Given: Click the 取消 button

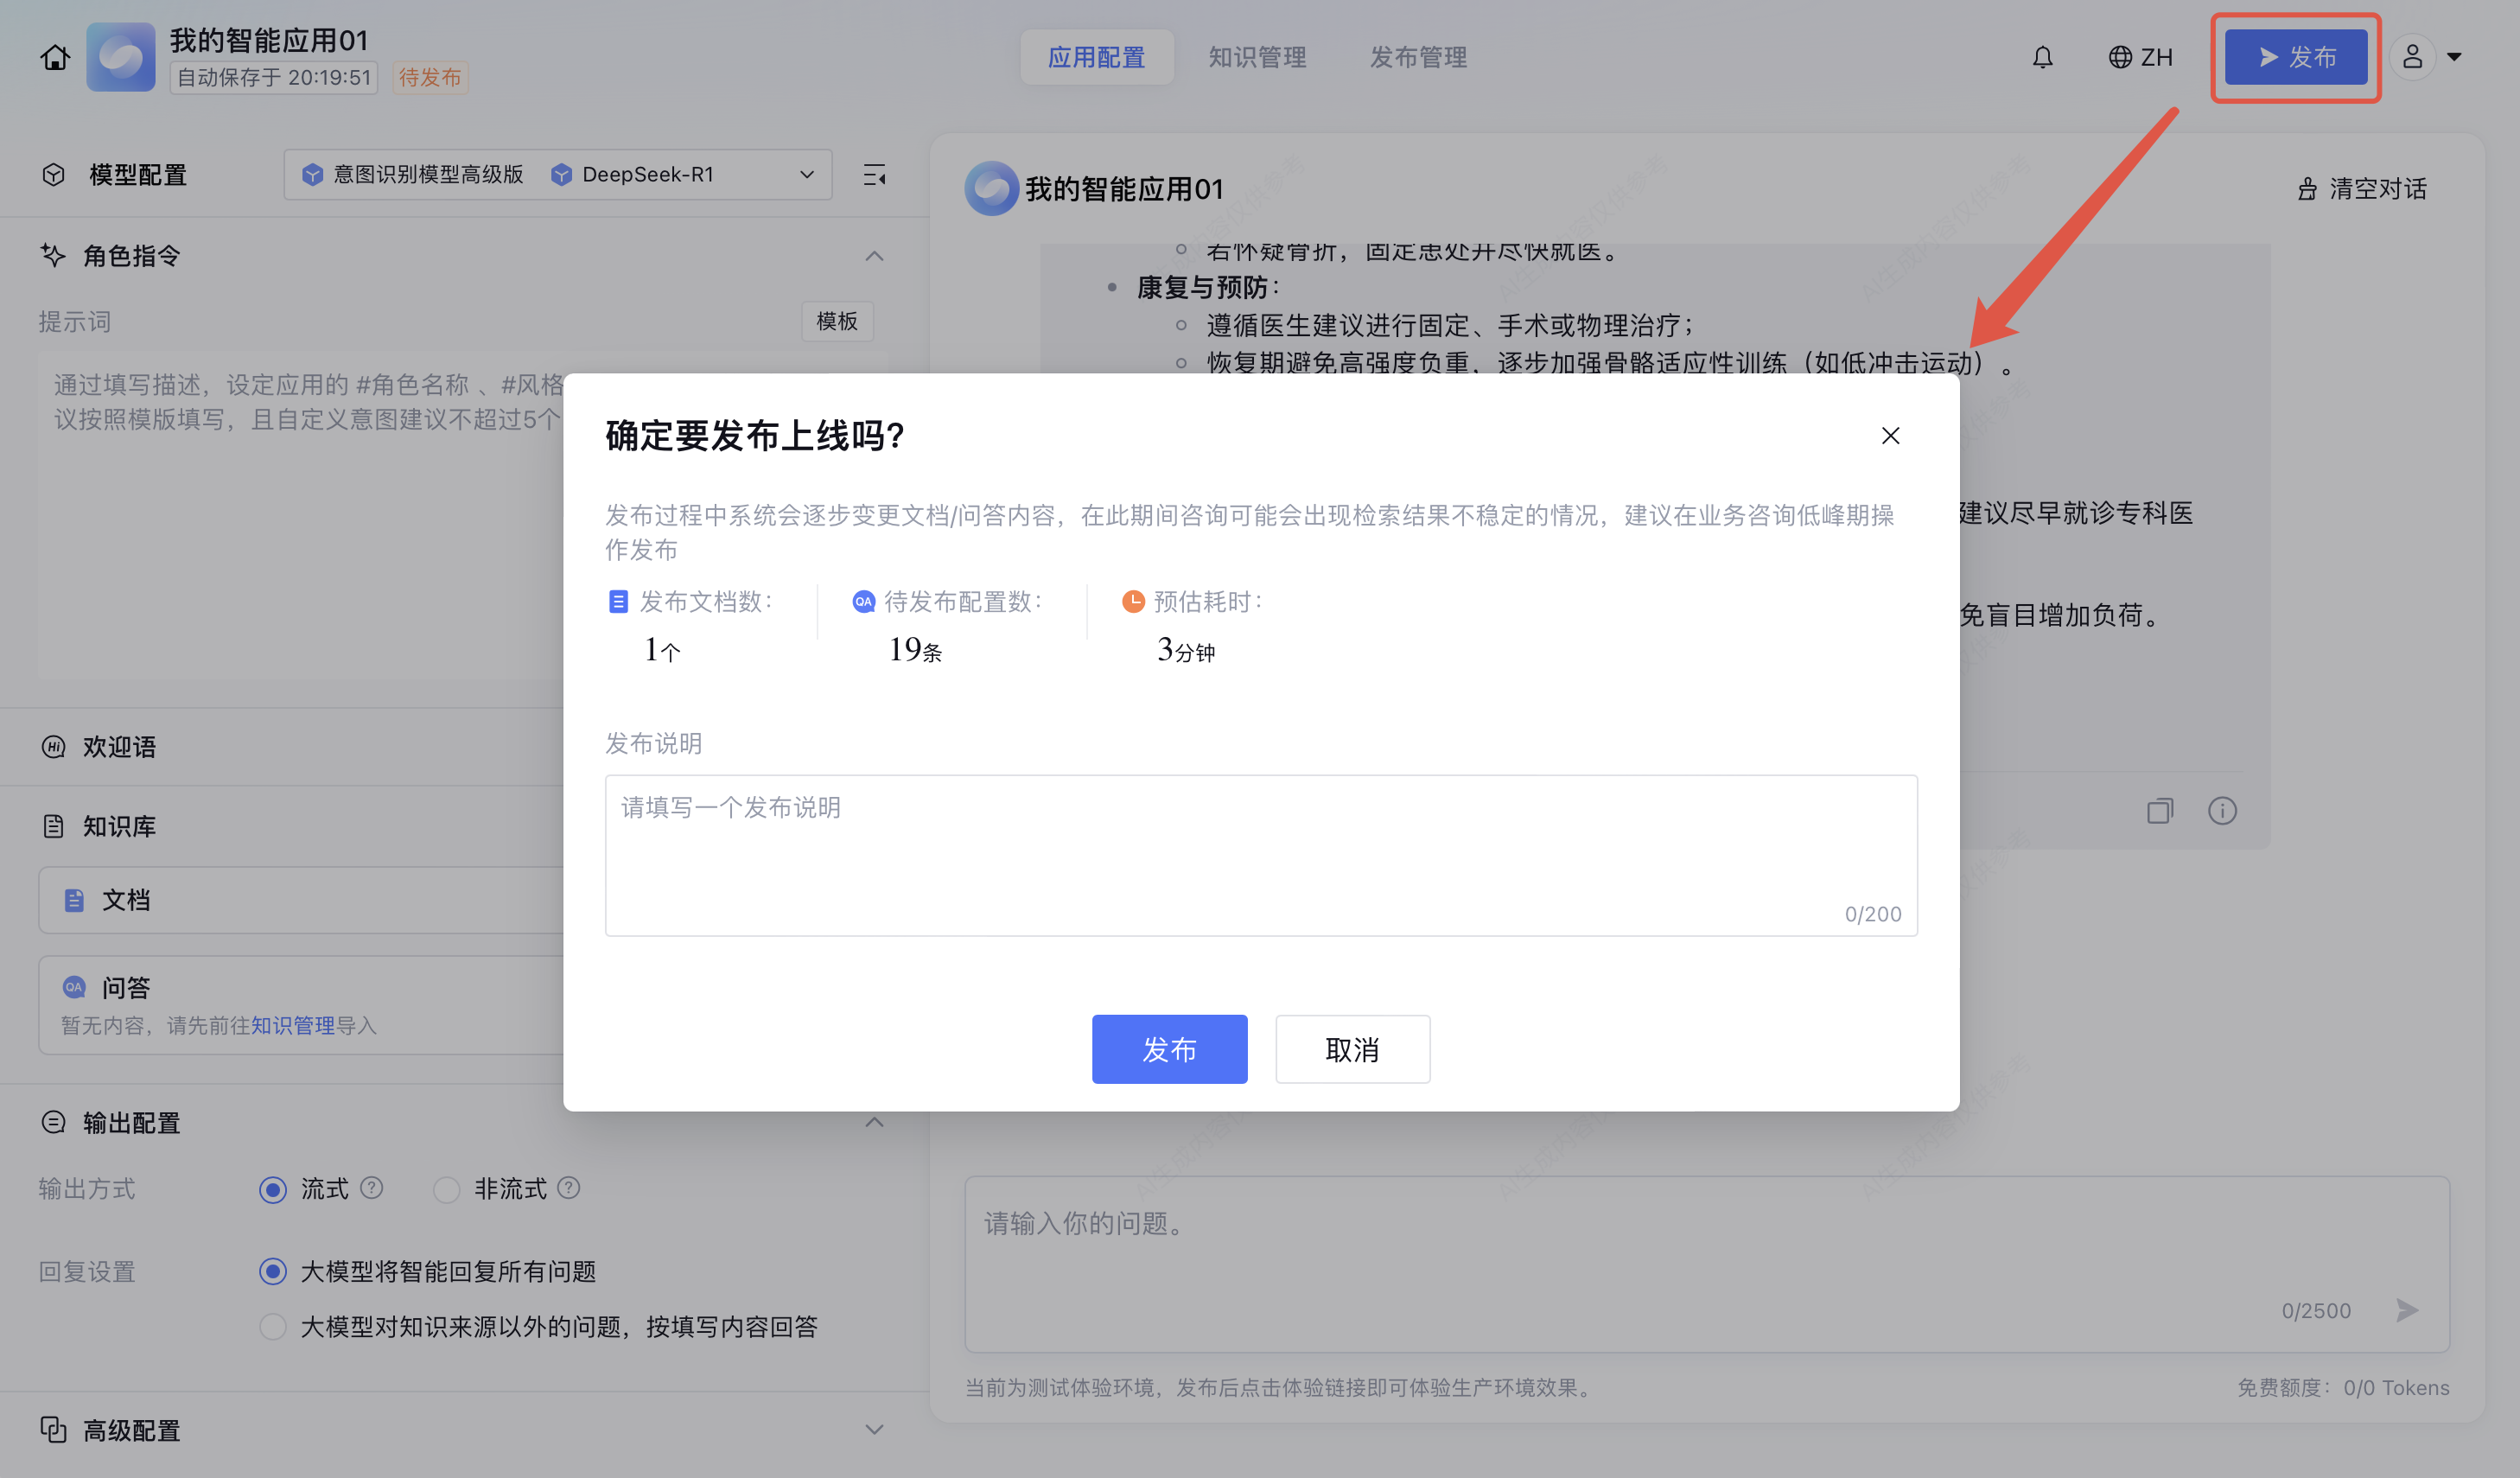Looking at the screenshot, I should click(1352, 1049).
